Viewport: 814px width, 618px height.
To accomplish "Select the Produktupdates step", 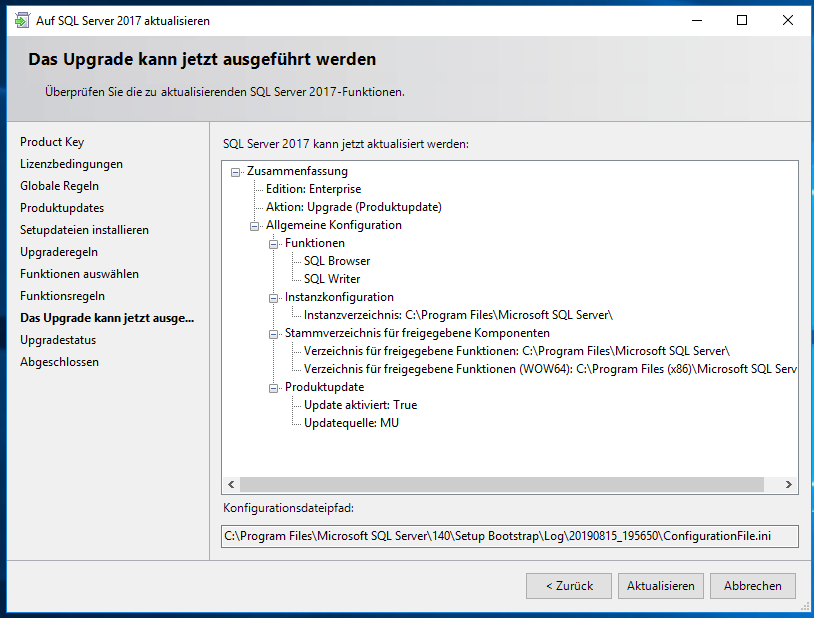I will tap(62, 208).
